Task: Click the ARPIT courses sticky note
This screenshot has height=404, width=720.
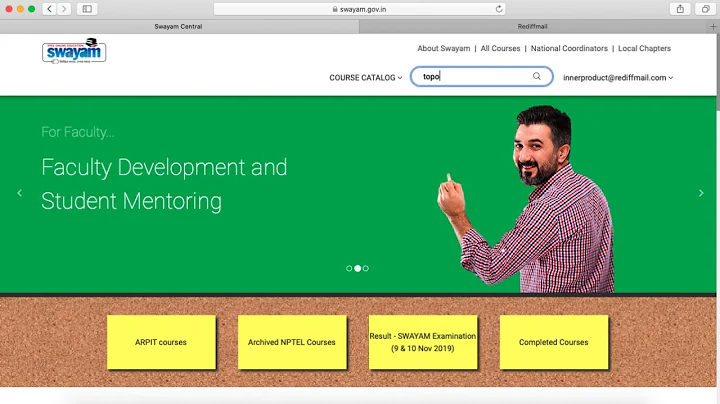Action: point(161,342)
